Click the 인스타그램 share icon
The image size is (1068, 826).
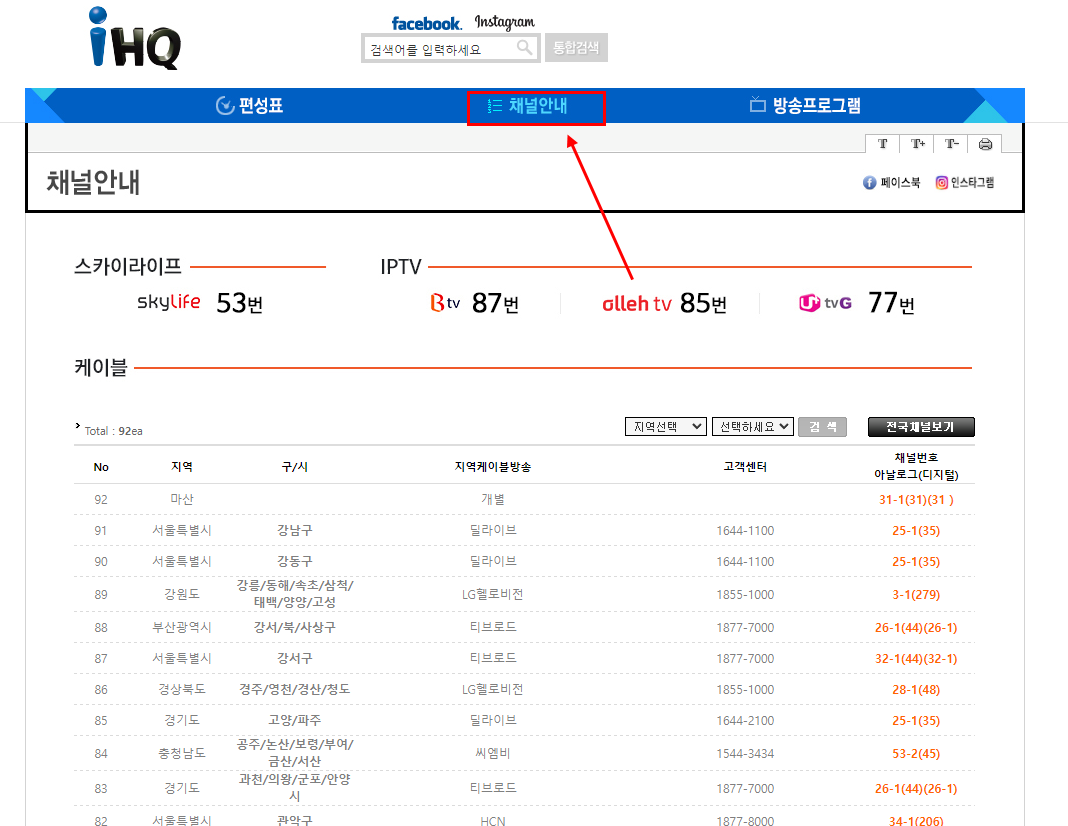pos(964,182)
